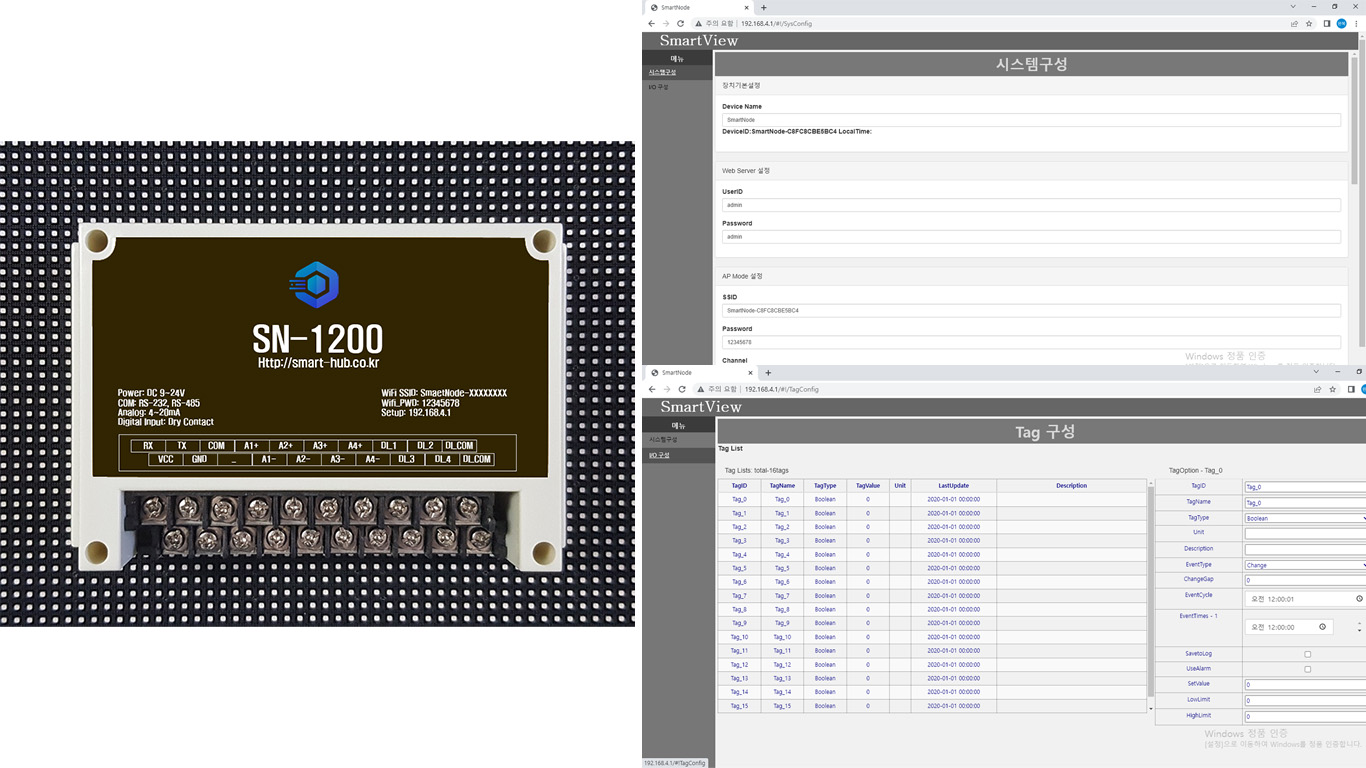Click the TagConfig address bar URL

pos(781,389)
